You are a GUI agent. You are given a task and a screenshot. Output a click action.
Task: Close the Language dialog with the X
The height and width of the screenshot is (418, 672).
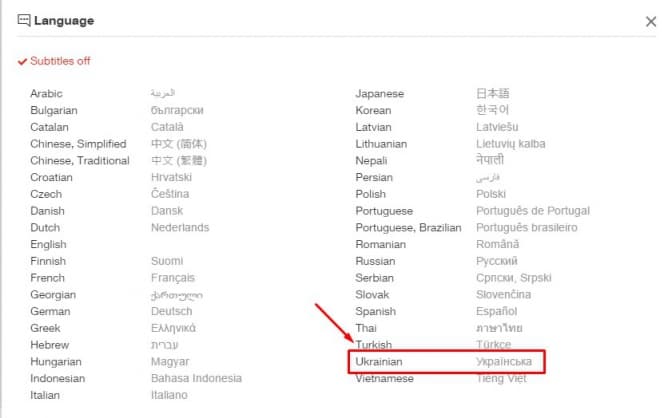coord(651,20)
